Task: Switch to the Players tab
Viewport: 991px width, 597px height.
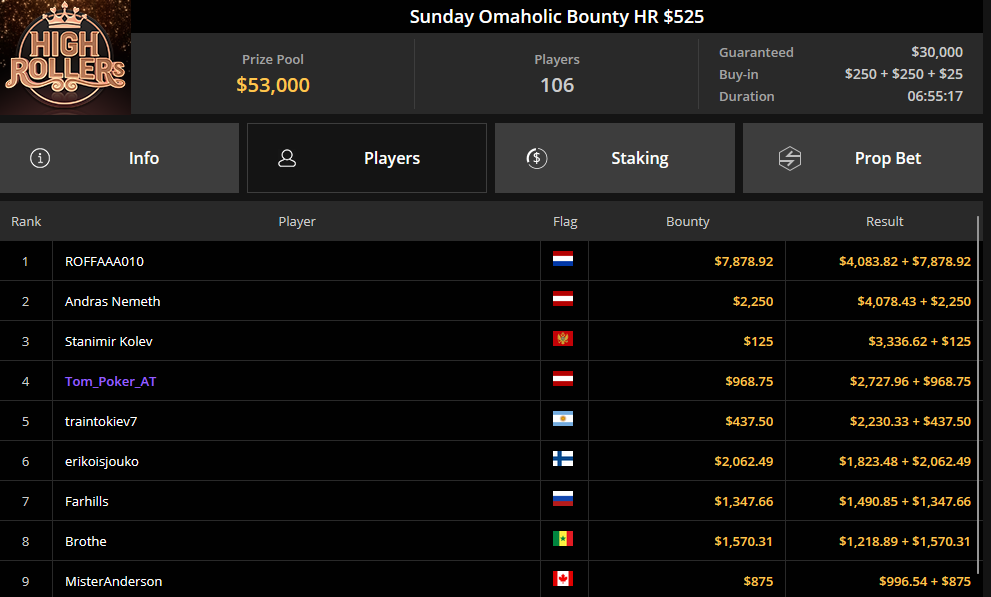Action: (x=367, y=158)
